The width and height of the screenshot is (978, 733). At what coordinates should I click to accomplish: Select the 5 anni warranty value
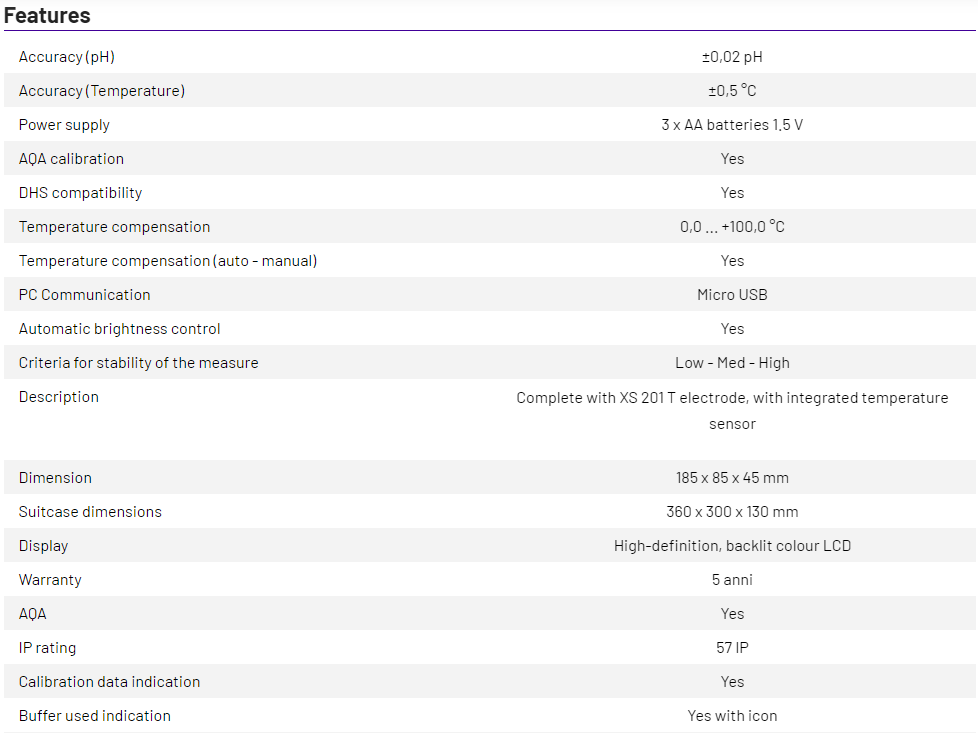coord(732,580)
